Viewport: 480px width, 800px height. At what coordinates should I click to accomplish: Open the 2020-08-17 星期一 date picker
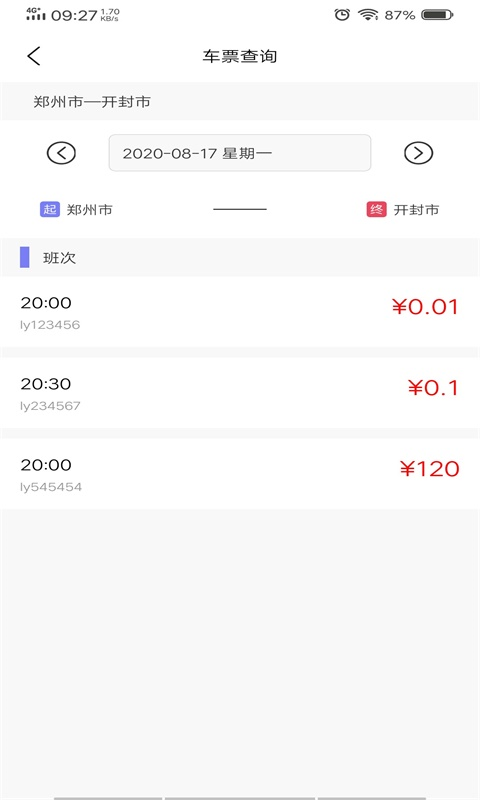tap(240, 153)
